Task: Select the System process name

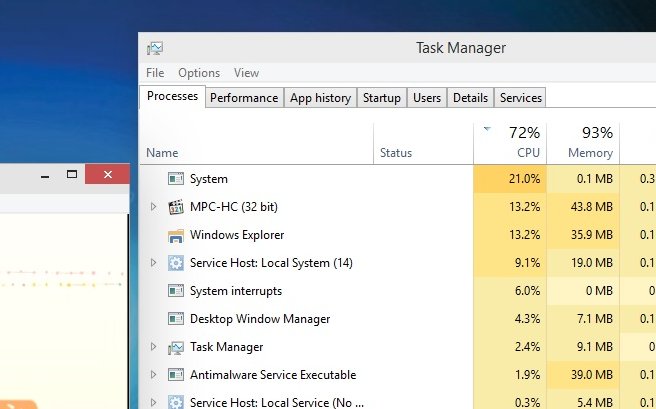Action: [x=209, y=179]
